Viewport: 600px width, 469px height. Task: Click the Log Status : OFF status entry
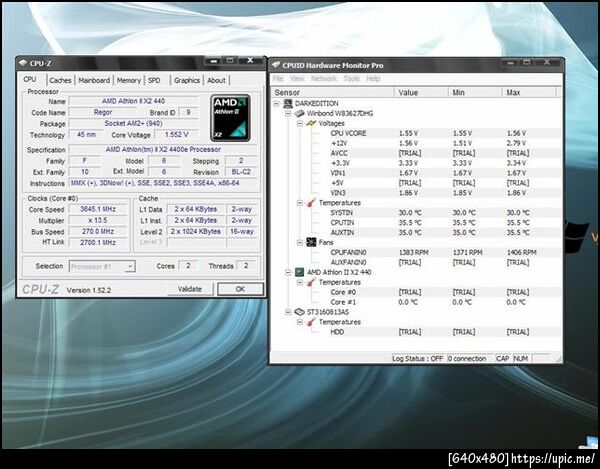tap(417, 359)
